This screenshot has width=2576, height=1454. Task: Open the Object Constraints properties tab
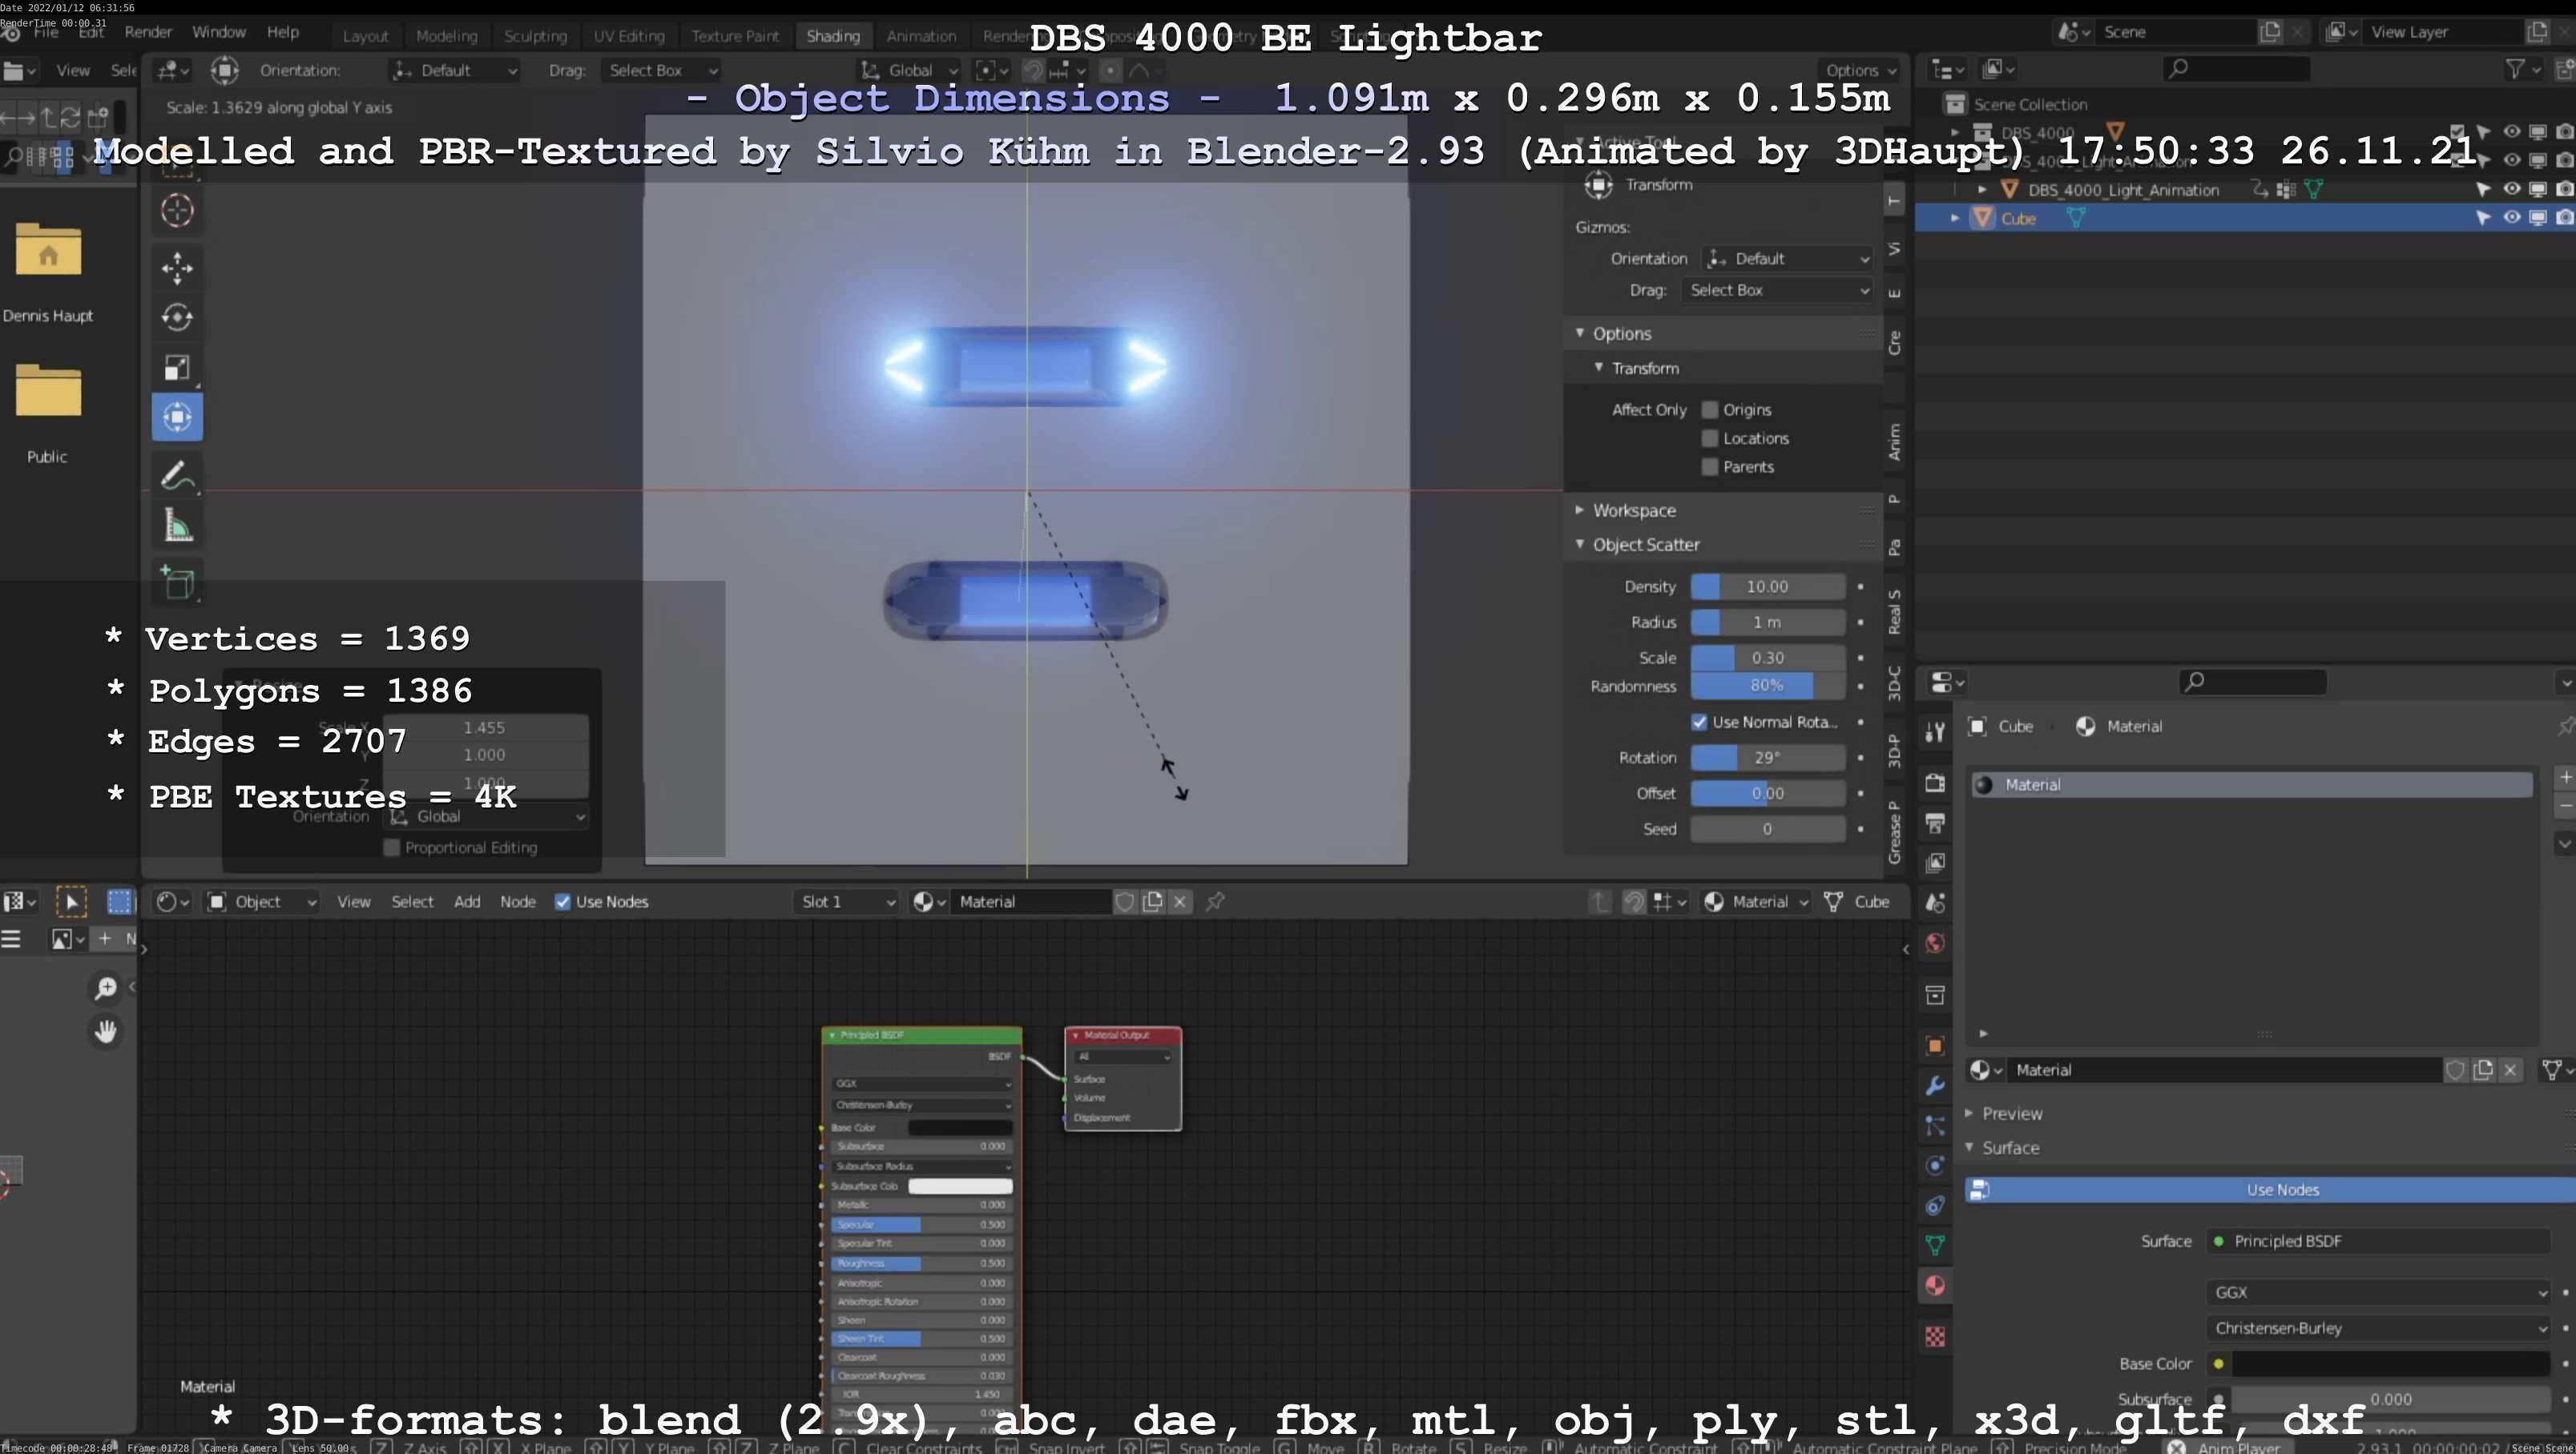(1935, 1205)
